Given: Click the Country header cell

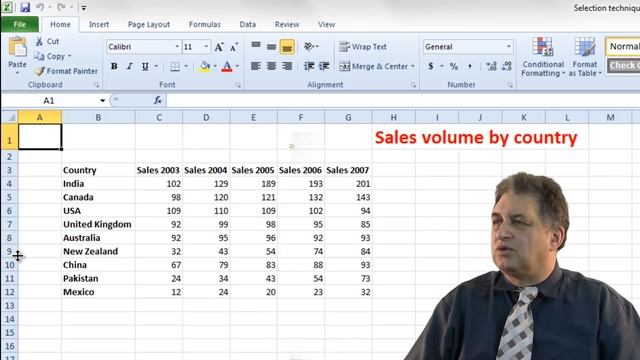Looking at the screenshot, I should [98, 170].
